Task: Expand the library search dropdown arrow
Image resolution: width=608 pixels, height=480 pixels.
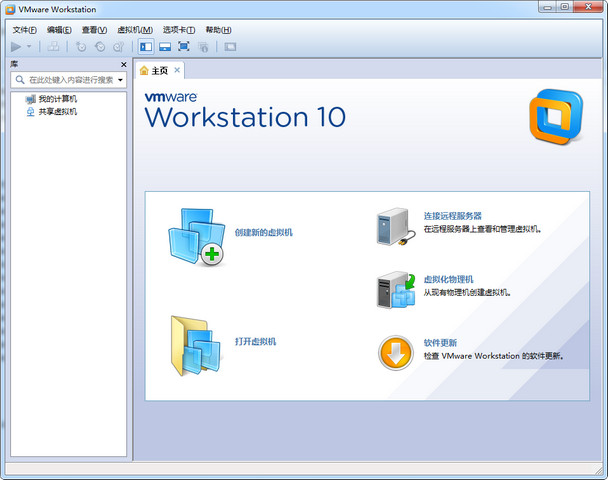Action: pos(120,79)
